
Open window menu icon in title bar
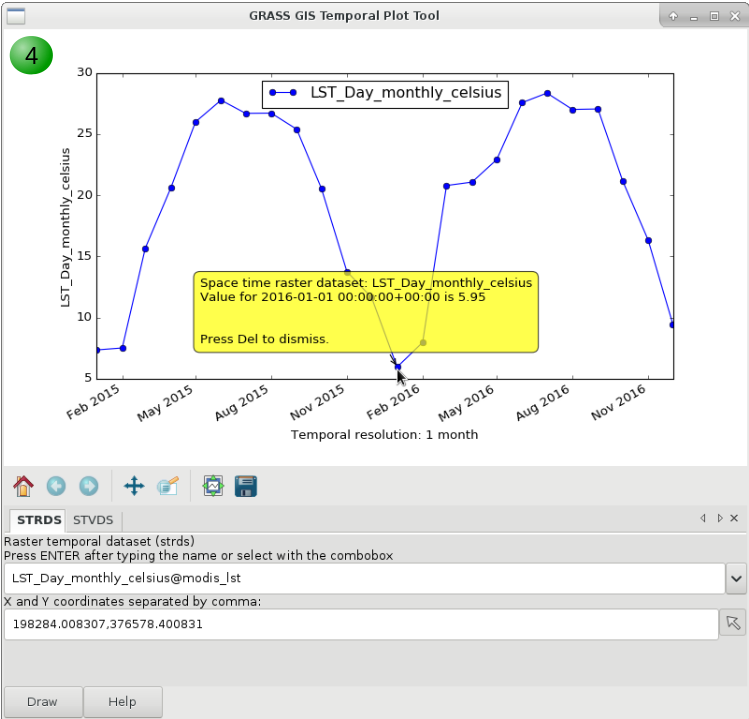click(x=16, y=16)
